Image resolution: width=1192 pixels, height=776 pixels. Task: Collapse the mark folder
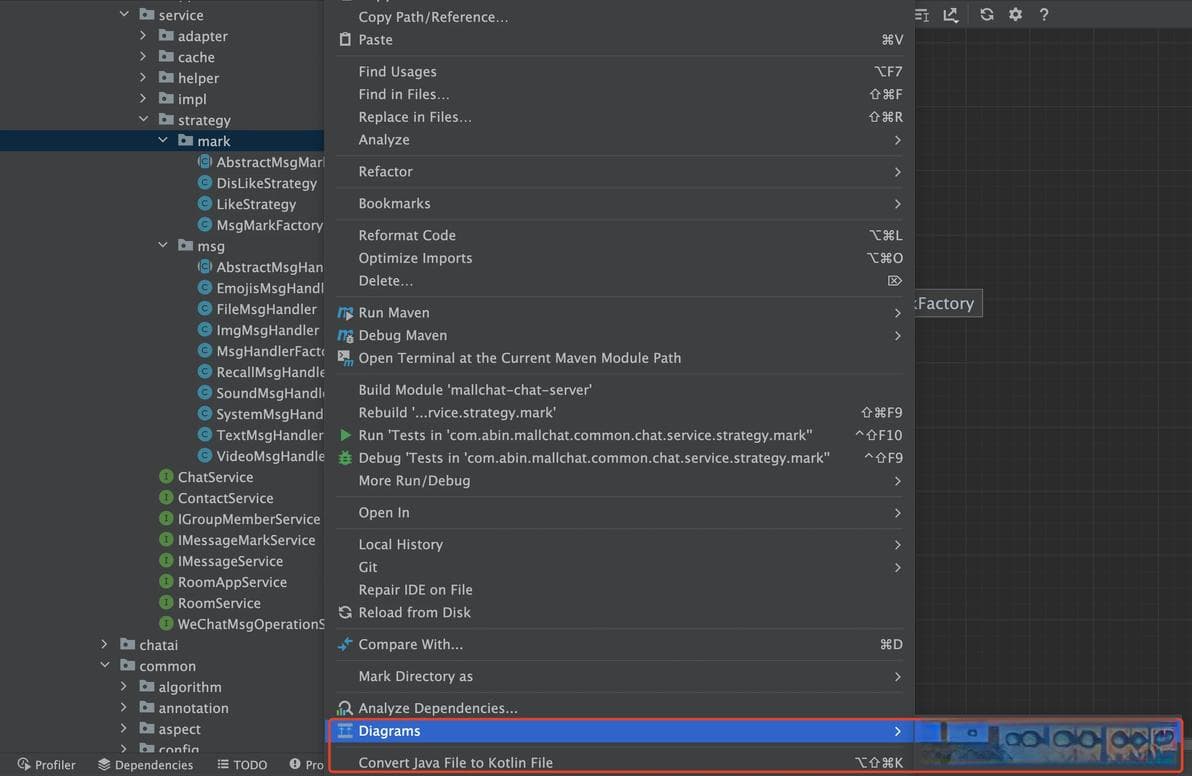[163, 141]
